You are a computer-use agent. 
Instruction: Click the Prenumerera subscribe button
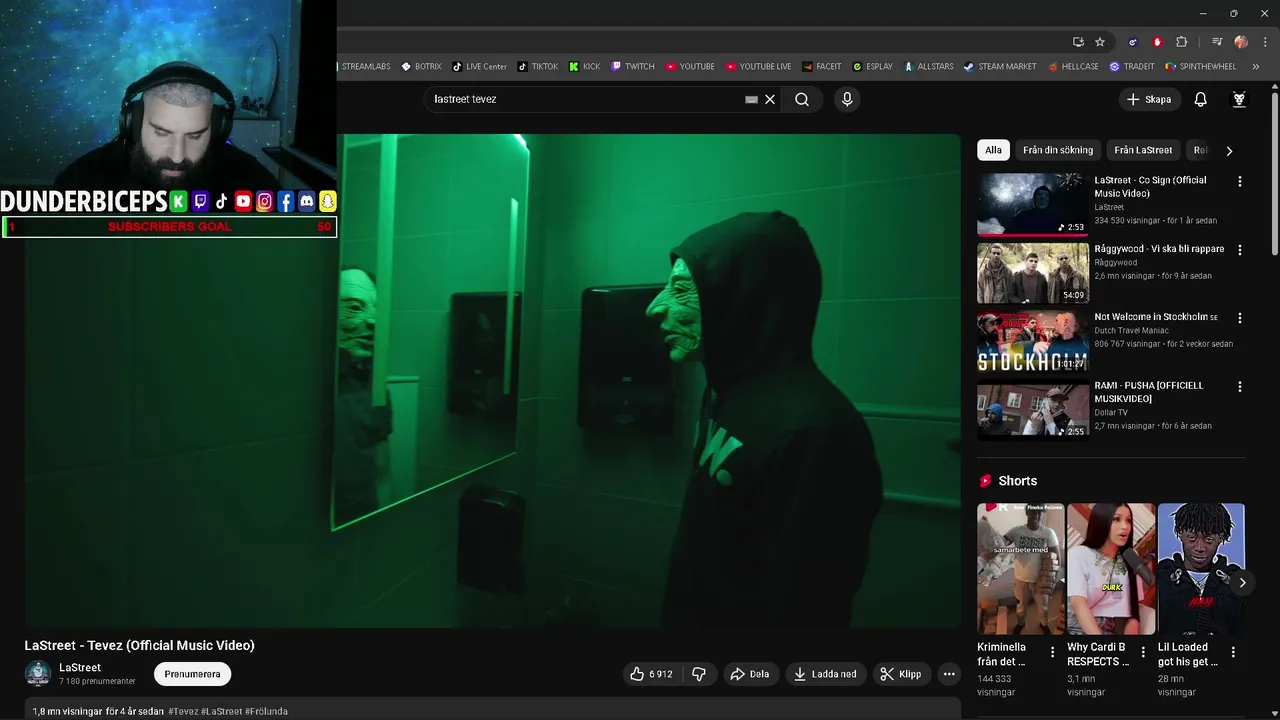[192, 674]
